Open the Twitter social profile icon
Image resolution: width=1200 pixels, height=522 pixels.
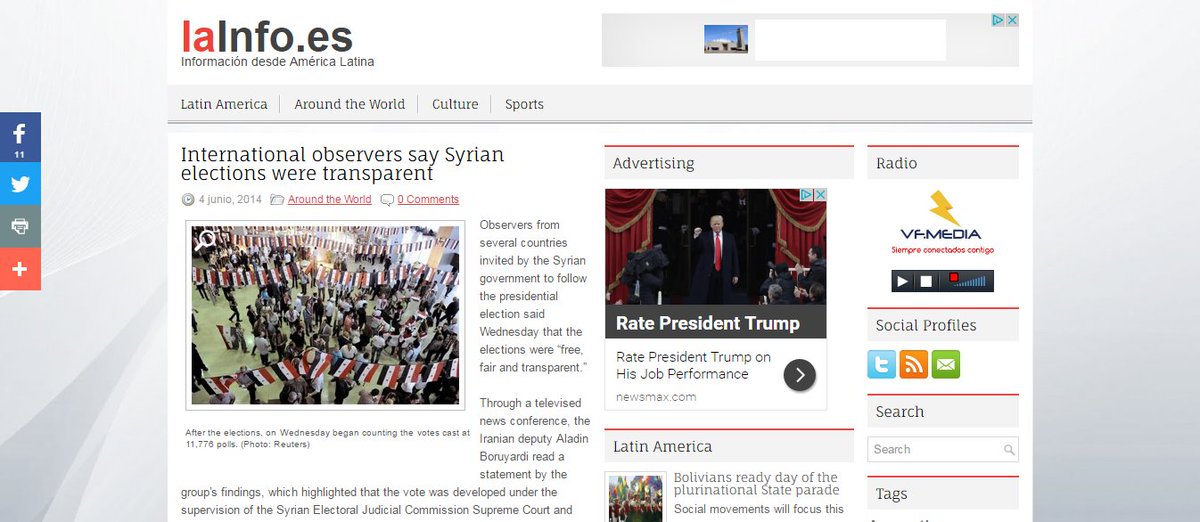coord(881,364)
